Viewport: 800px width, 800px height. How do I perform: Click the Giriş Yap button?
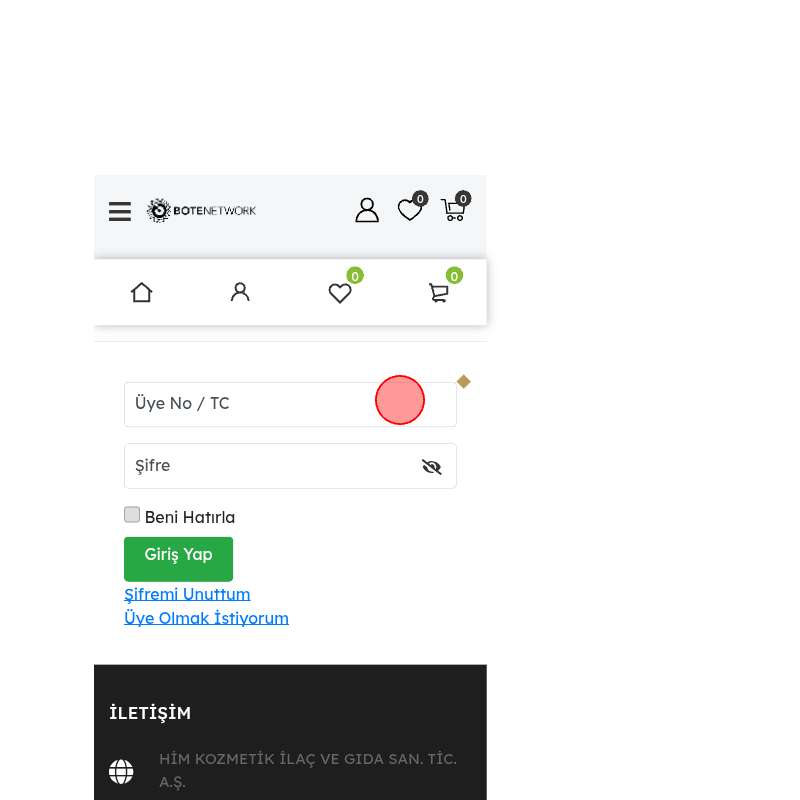(178, 559)
